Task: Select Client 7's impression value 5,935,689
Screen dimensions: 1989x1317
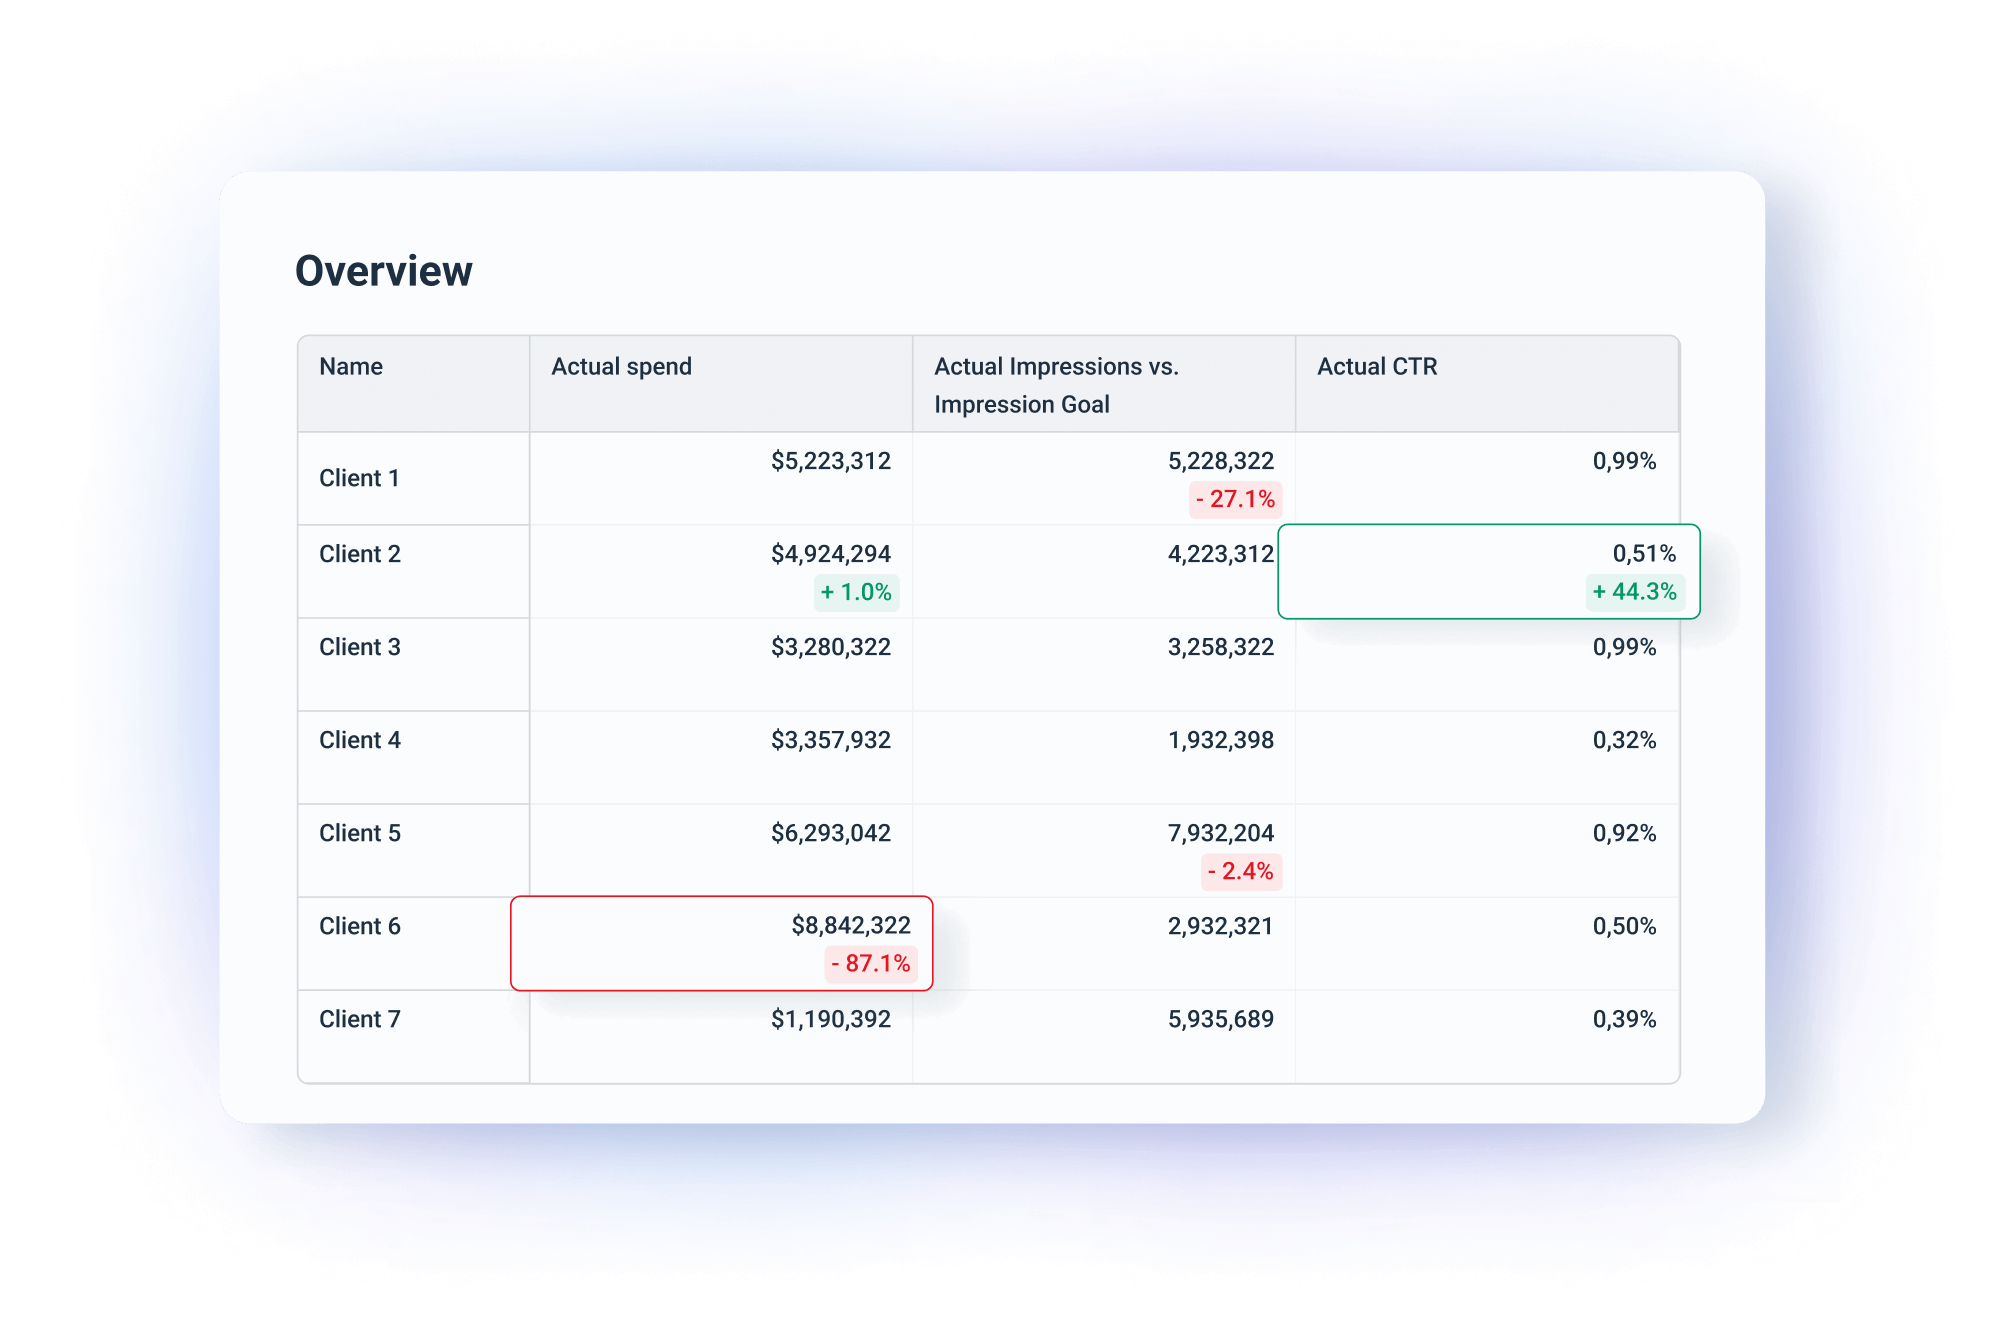Action: pos(1221,1019)
